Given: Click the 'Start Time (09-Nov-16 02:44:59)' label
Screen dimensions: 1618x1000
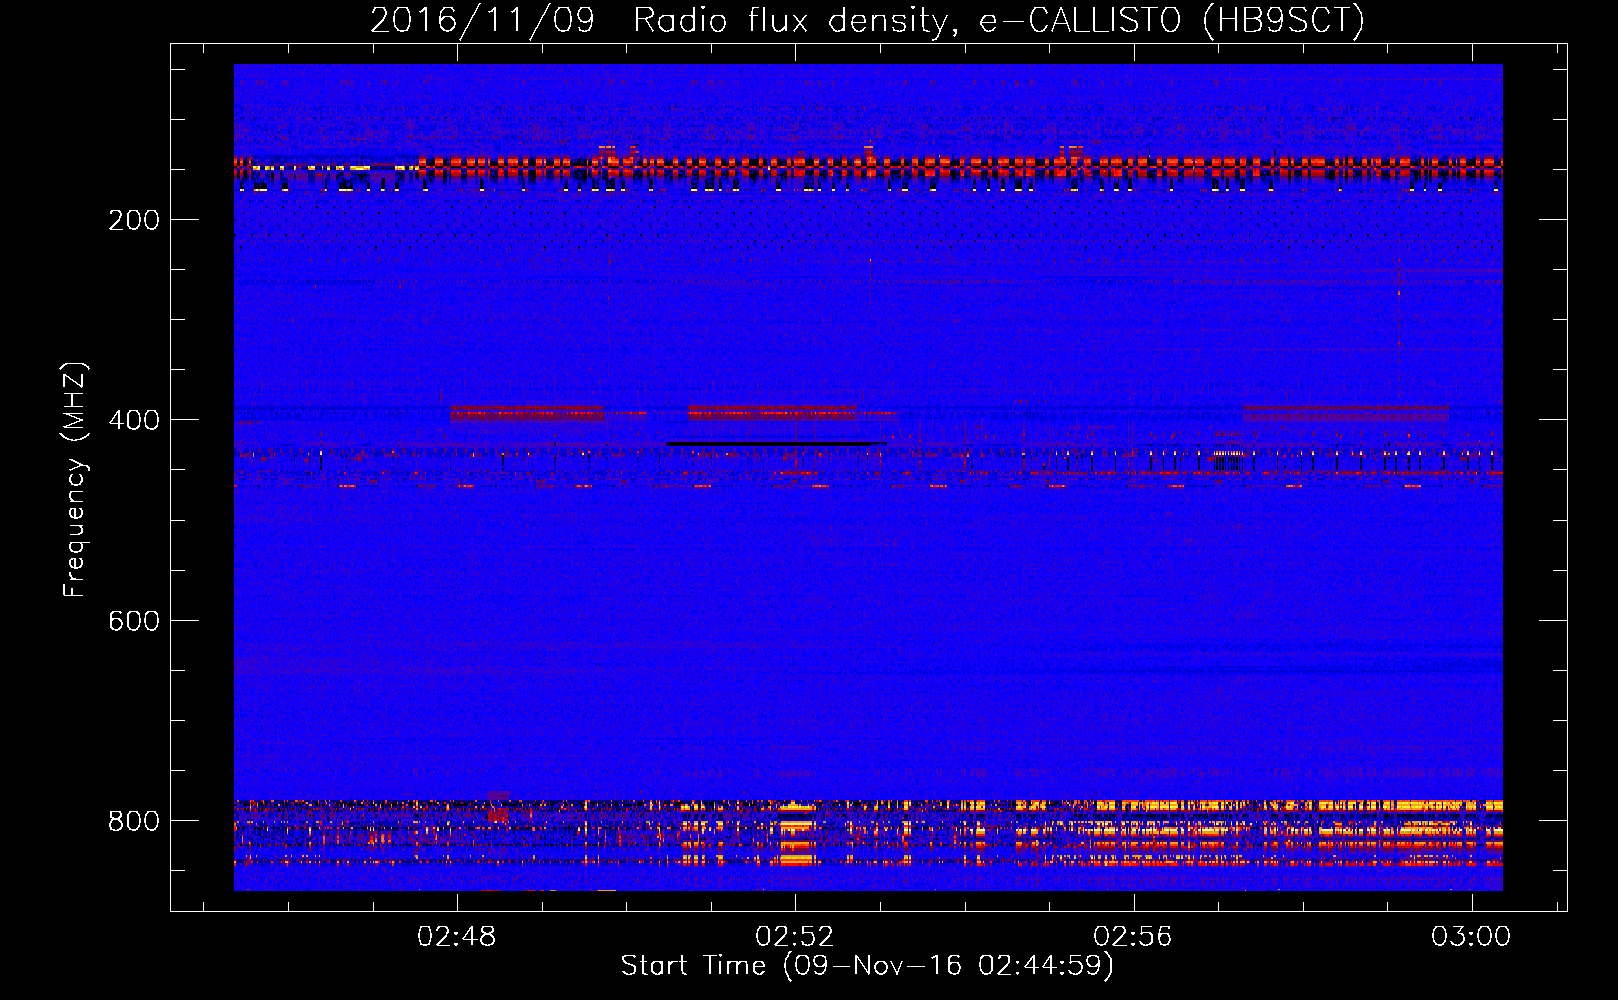Looking at the screenshot, I should (867, 966).
